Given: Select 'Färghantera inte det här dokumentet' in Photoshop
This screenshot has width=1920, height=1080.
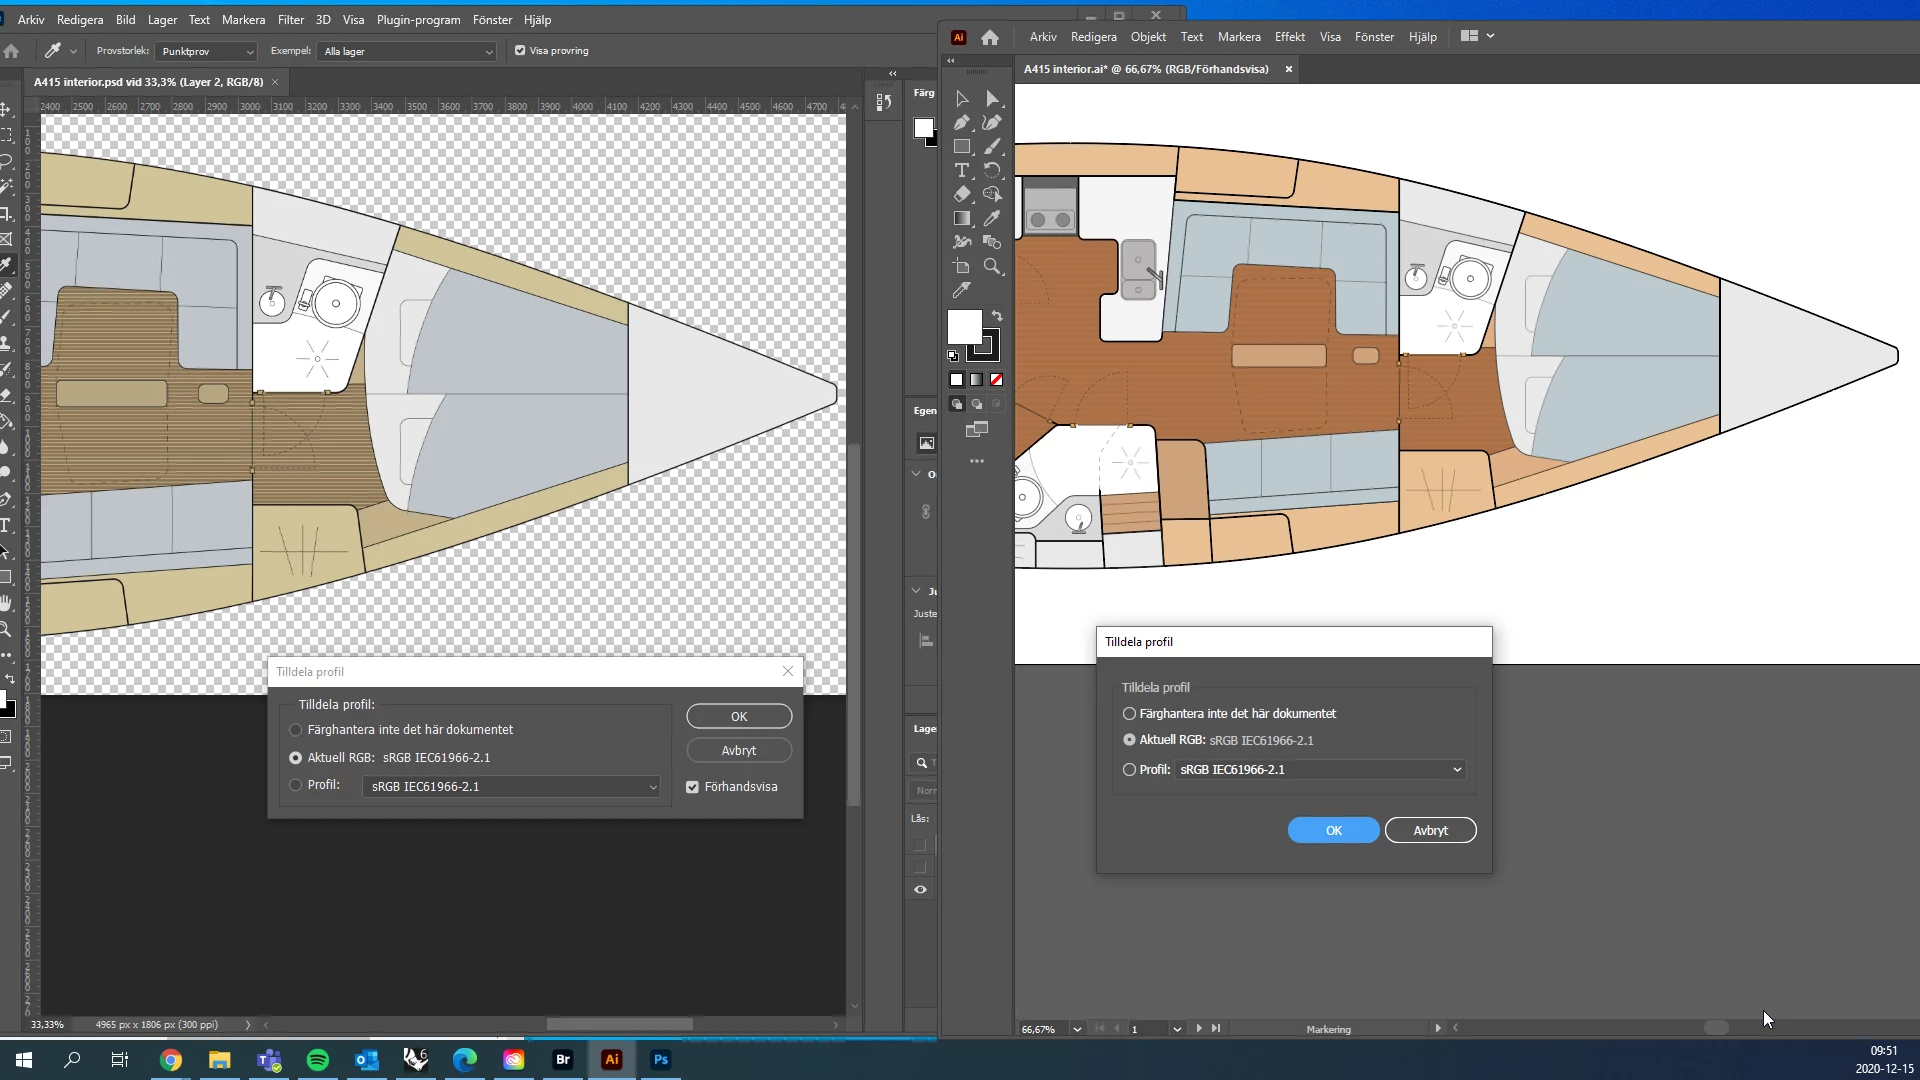Looking at the screenshot, I should tap(296, 730).
